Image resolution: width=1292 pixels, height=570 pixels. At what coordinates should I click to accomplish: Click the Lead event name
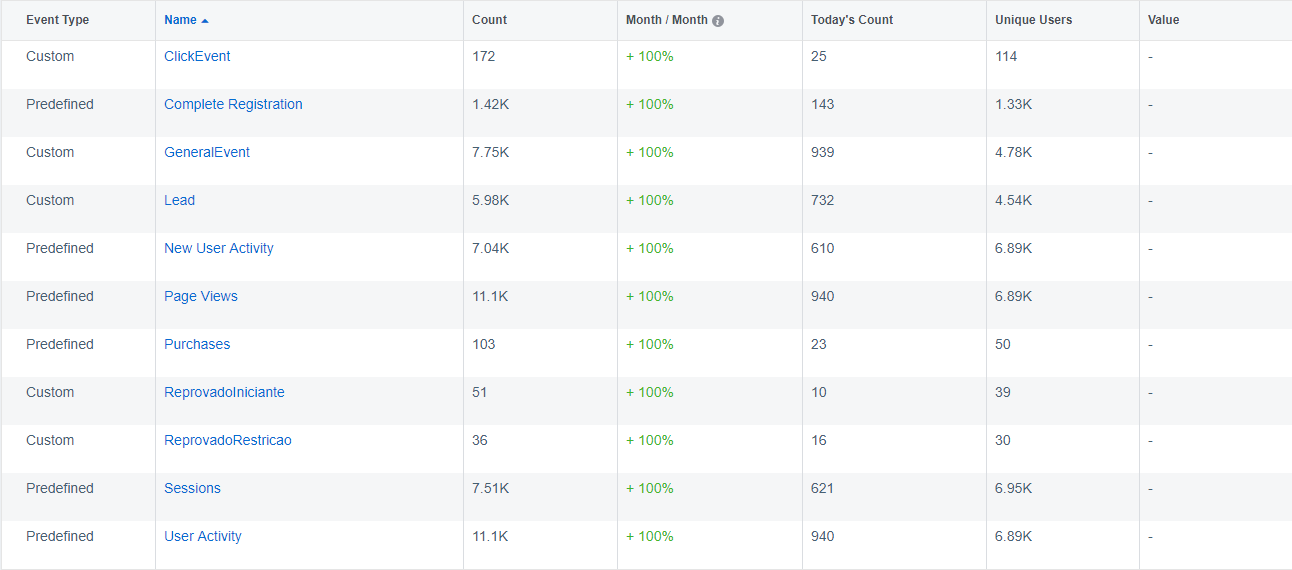(x=180, y=201)
